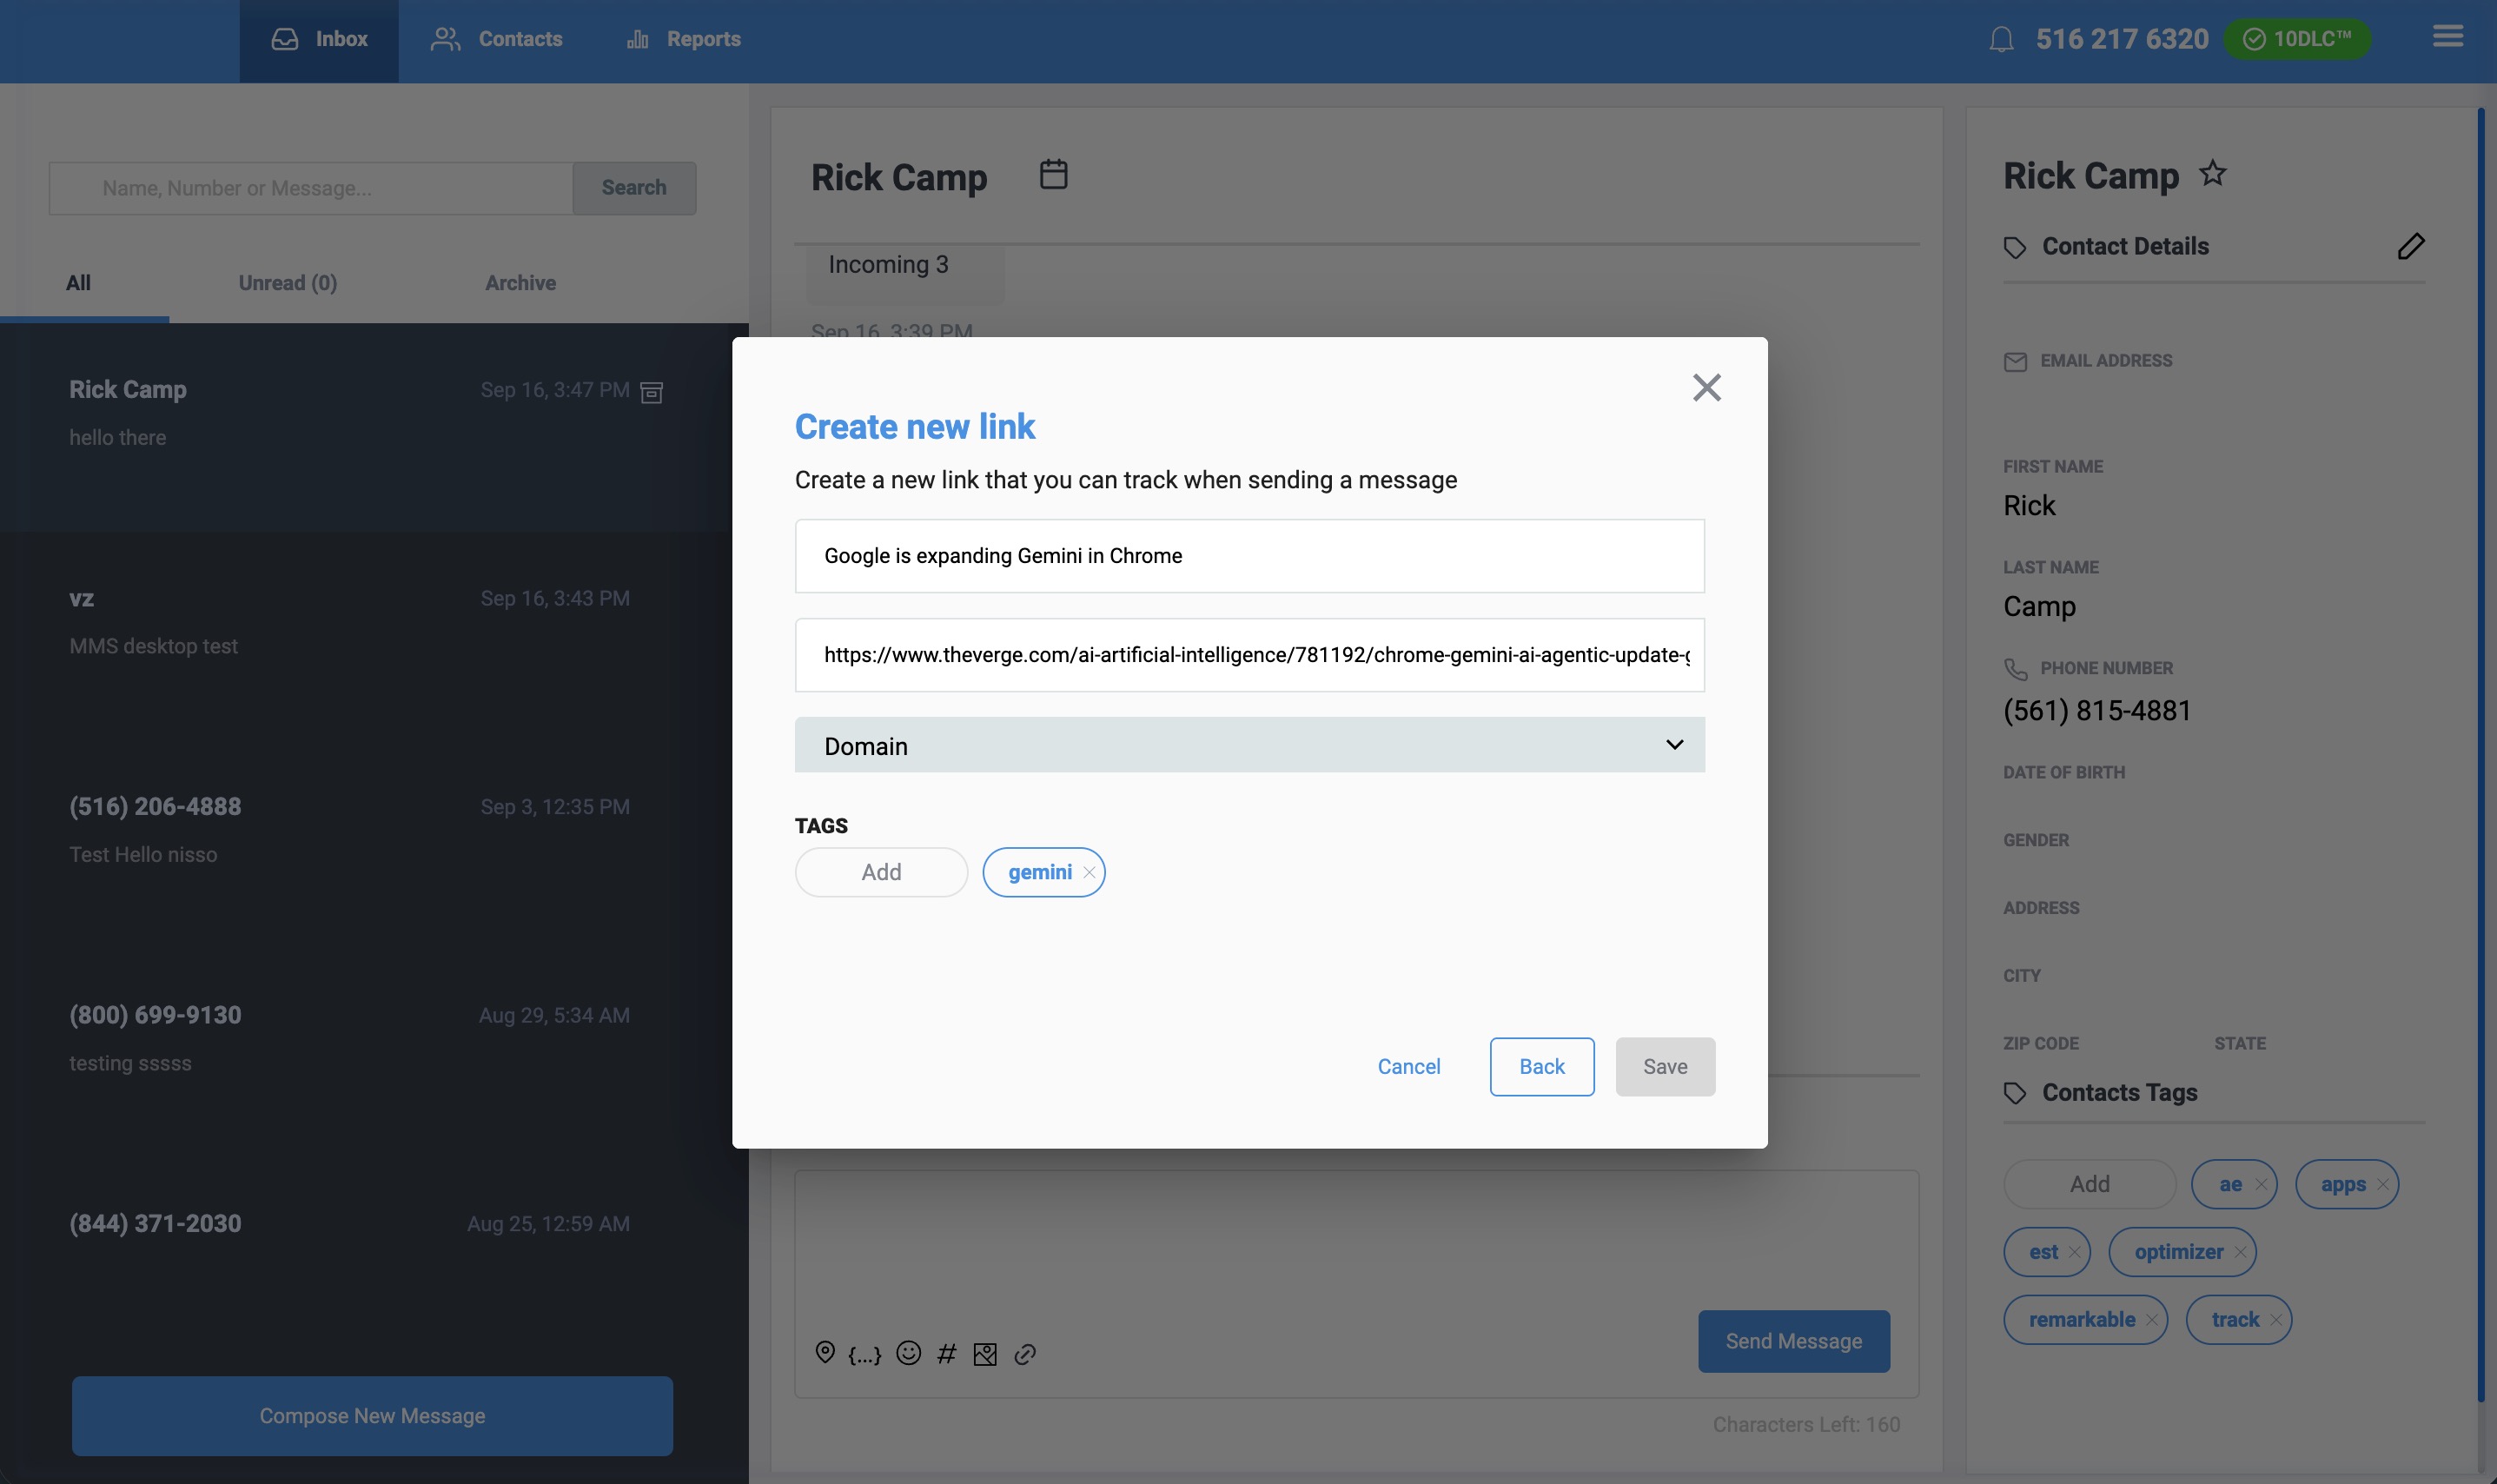Click the link URL input field

1249,655
